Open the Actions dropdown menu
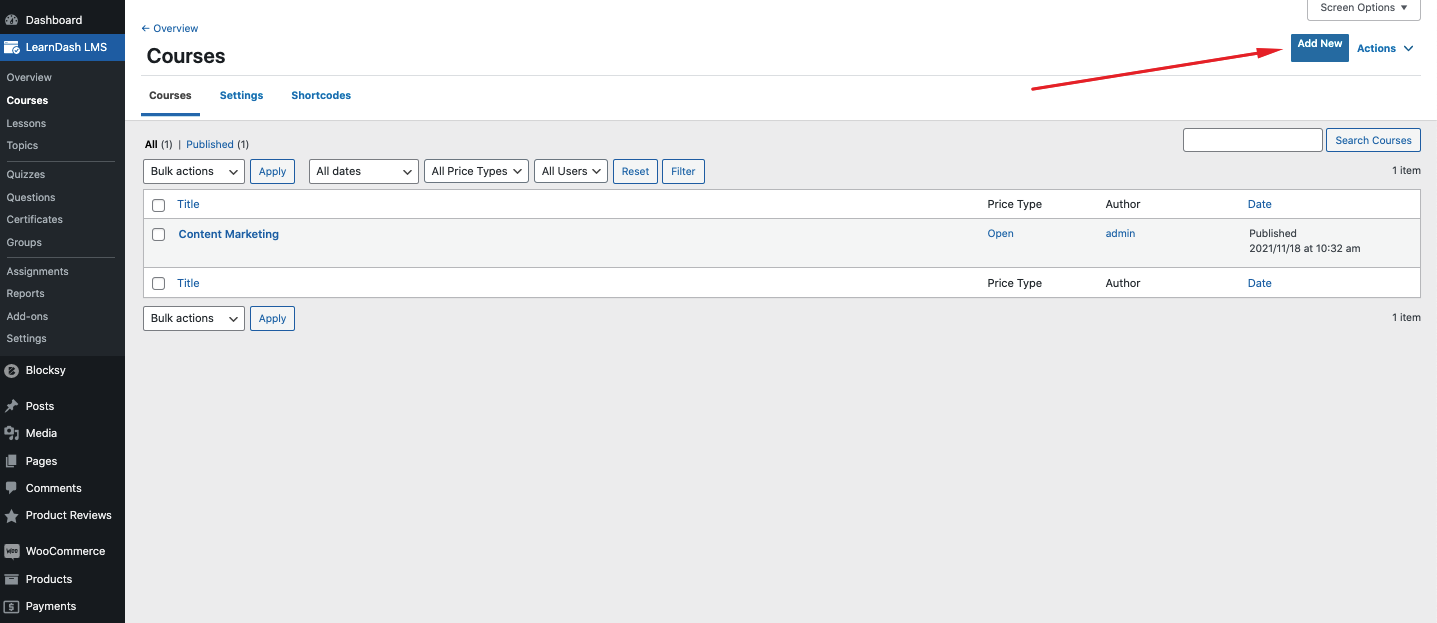This screenshot has width=1437, height=623. pos(1385,48)
